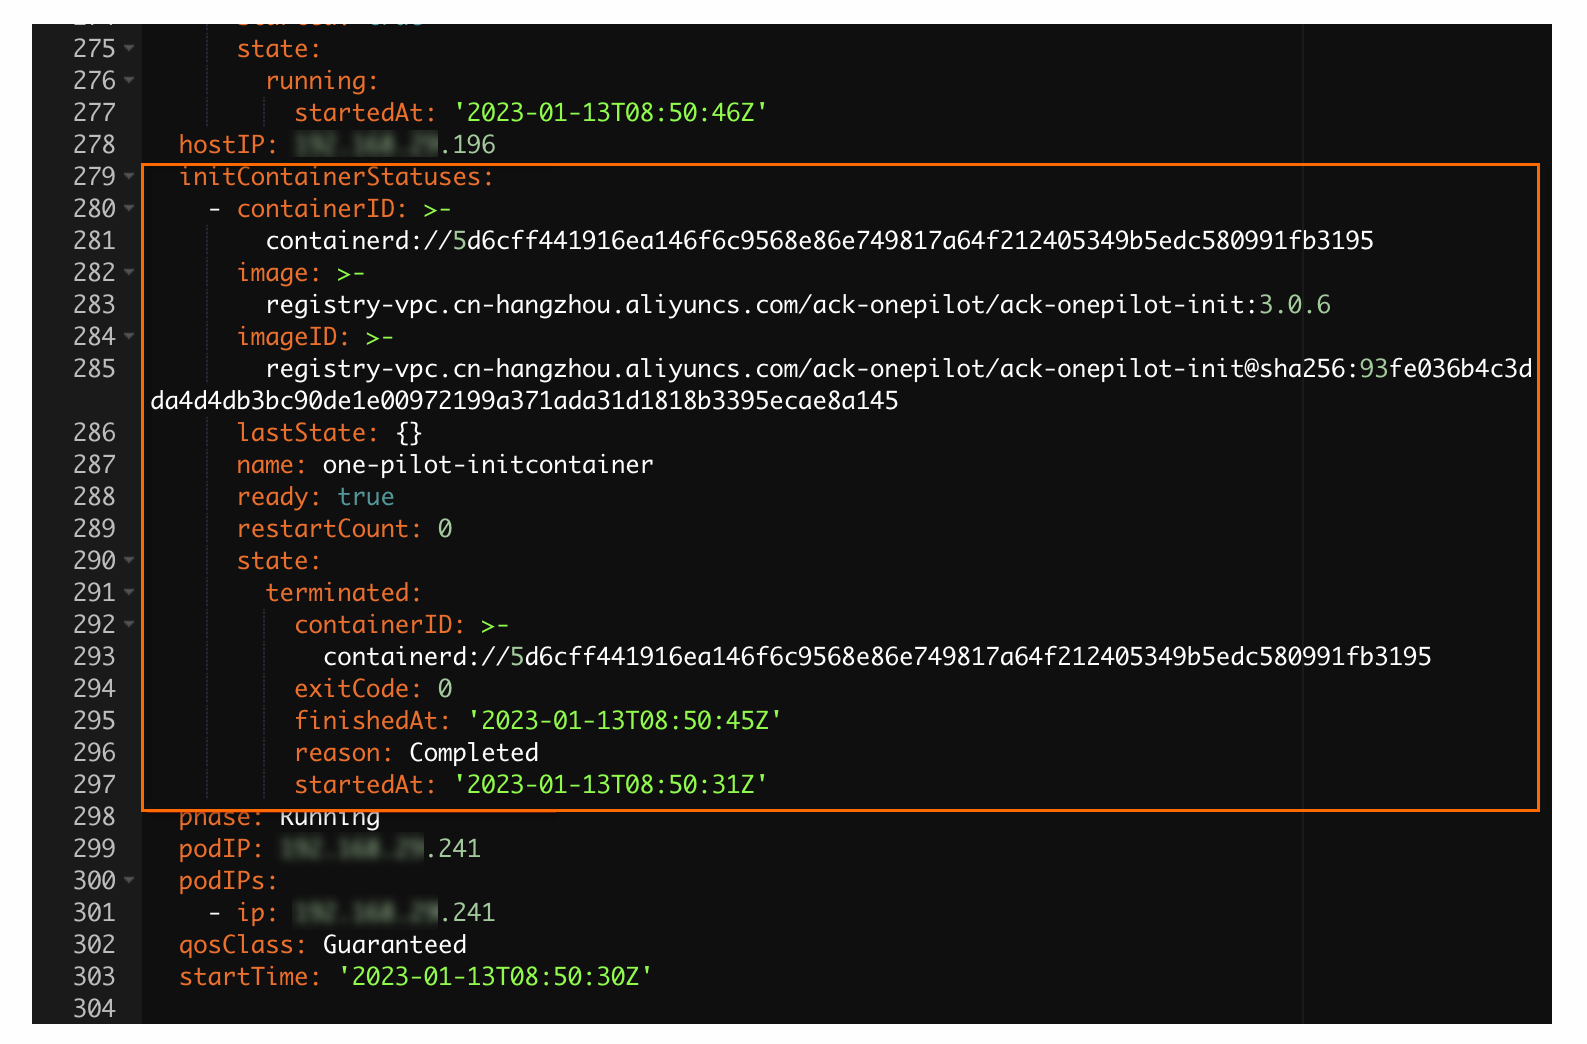Collapse the terminated fold arrow at line 291
The height and width of the screenshot is (1044, 1587).
pos(129,592)
